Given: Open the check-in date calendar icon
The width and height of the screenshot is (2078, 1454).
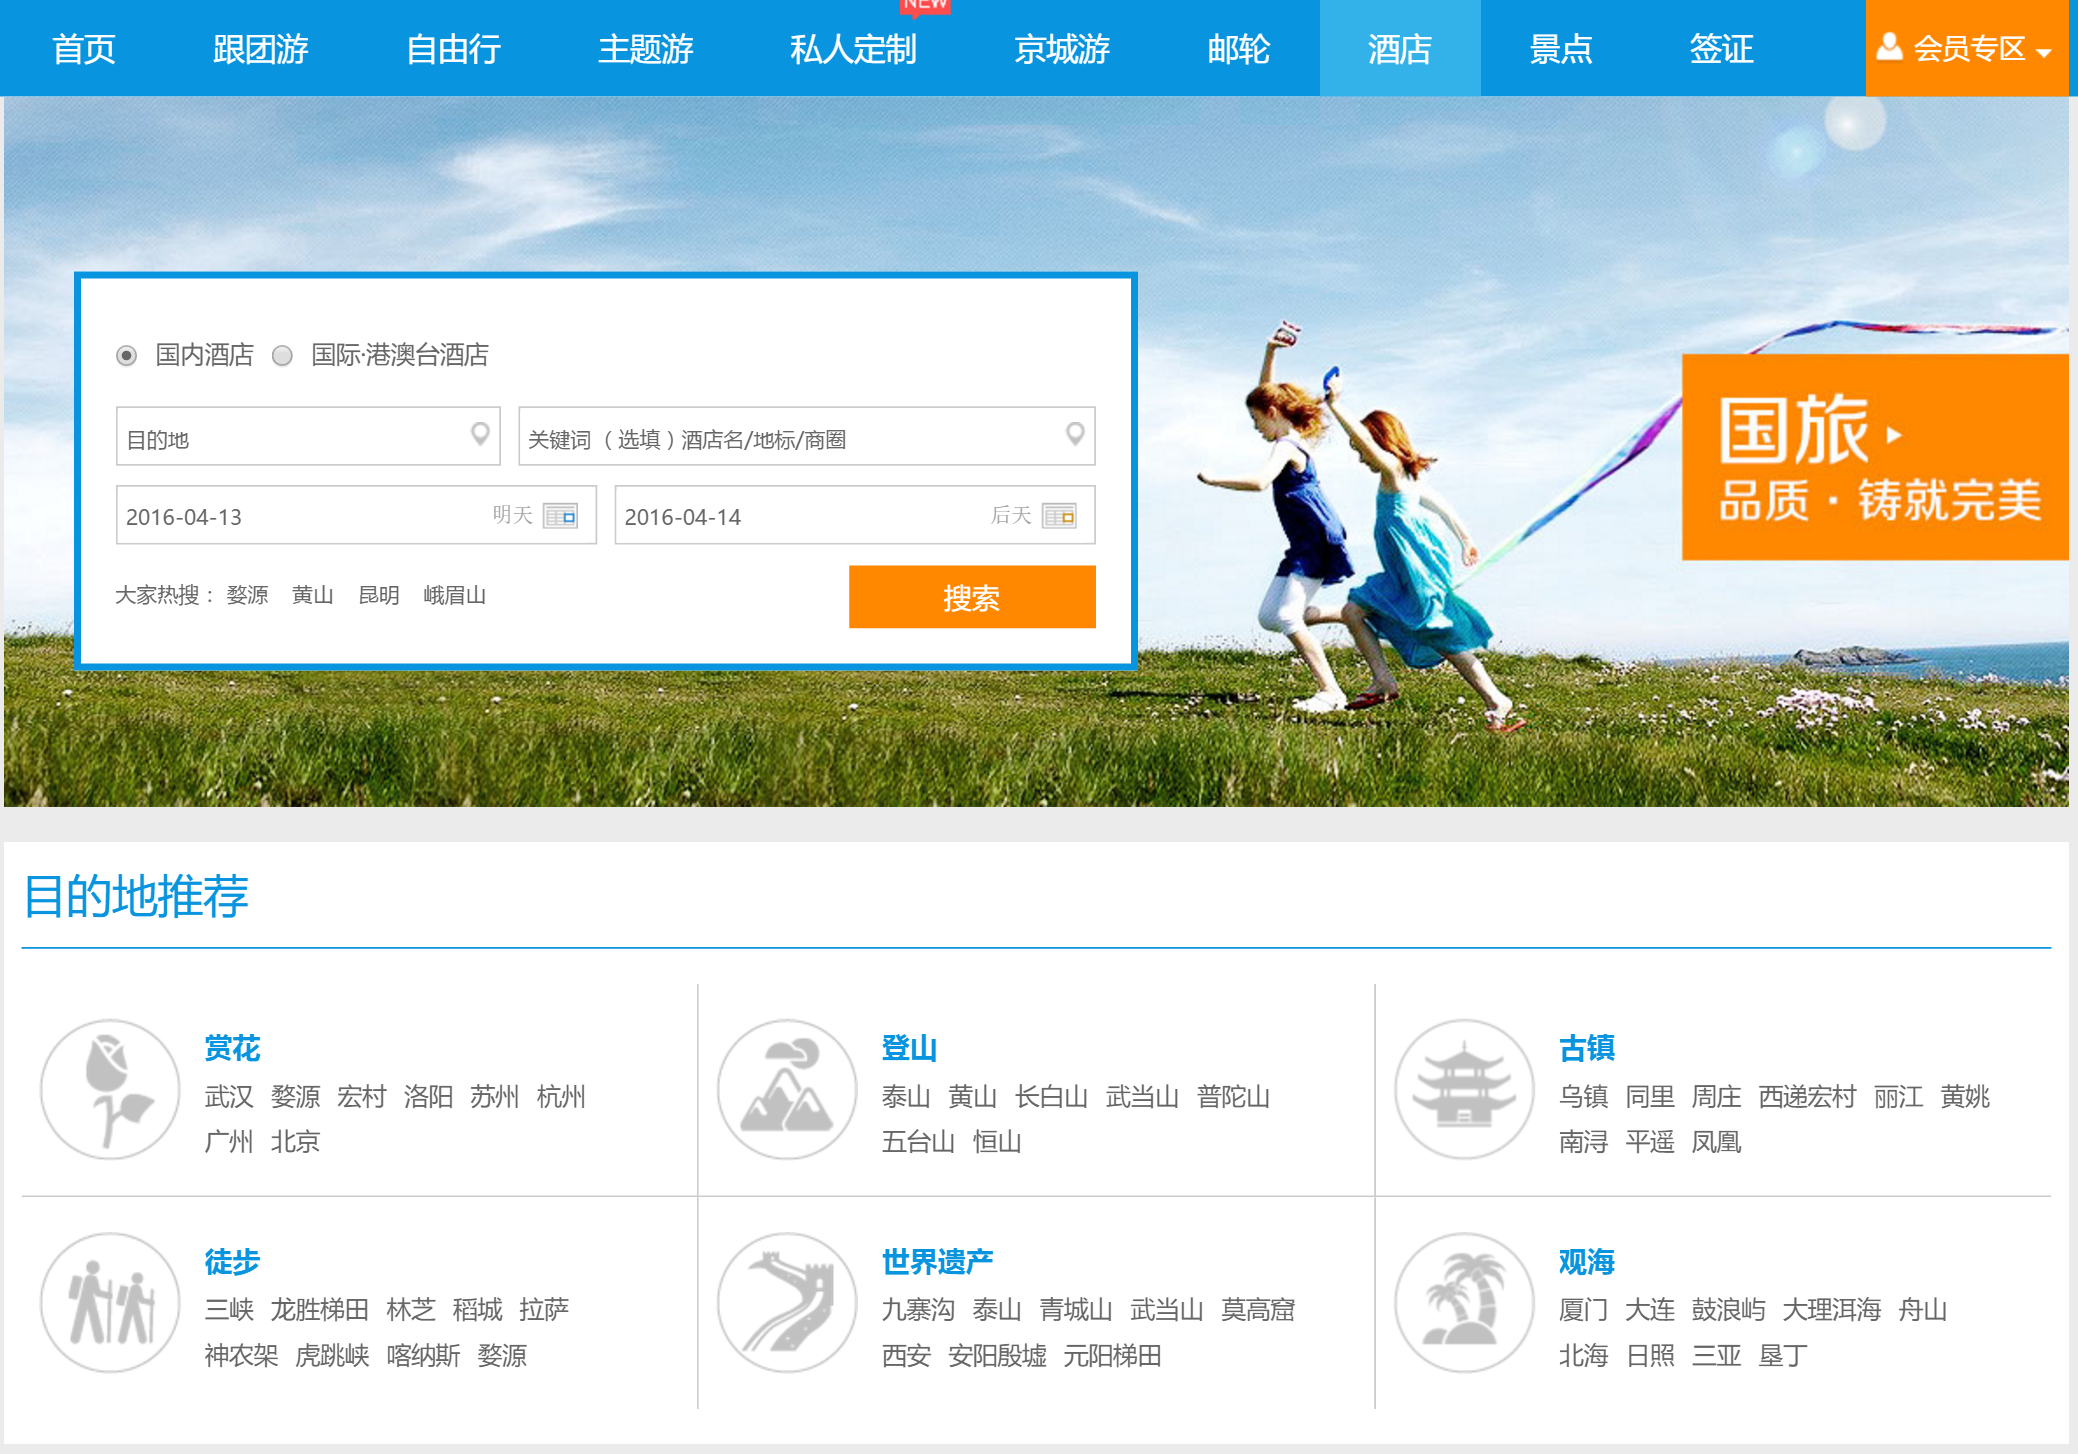Looking at the screenshot, I should (560, 515).
